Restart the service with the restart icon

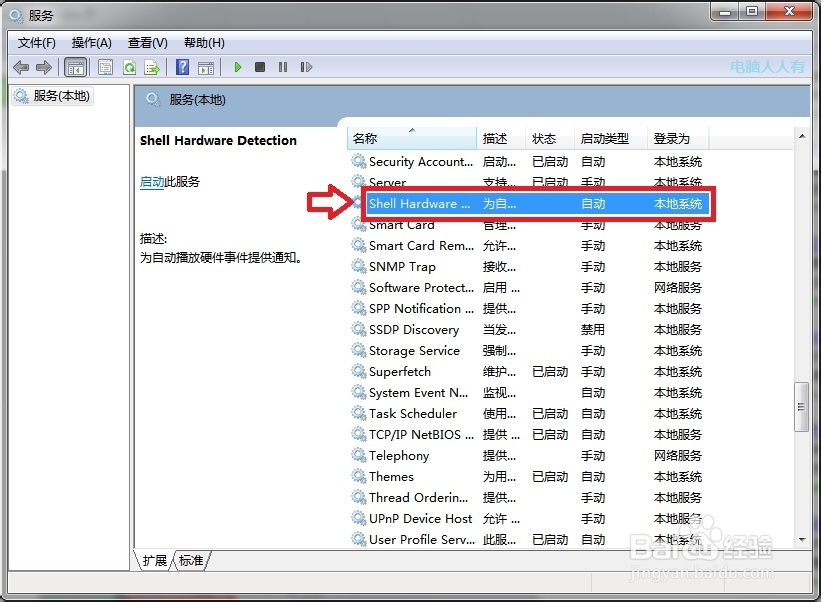[306, 66]
